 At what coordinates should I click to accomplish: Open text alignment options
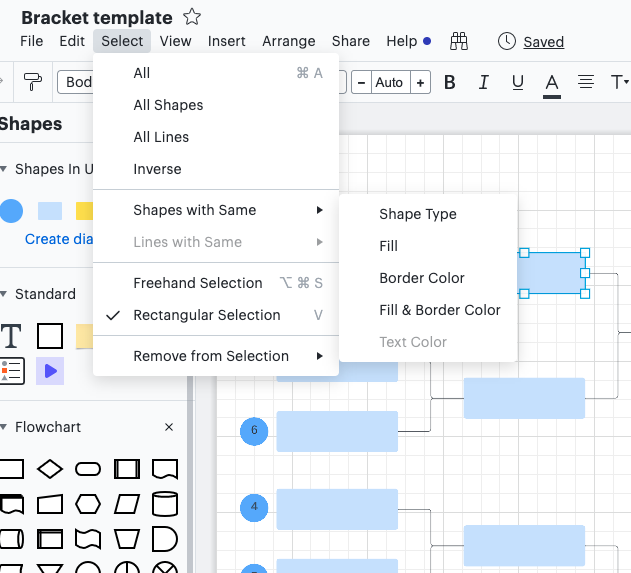pos(586,82)
